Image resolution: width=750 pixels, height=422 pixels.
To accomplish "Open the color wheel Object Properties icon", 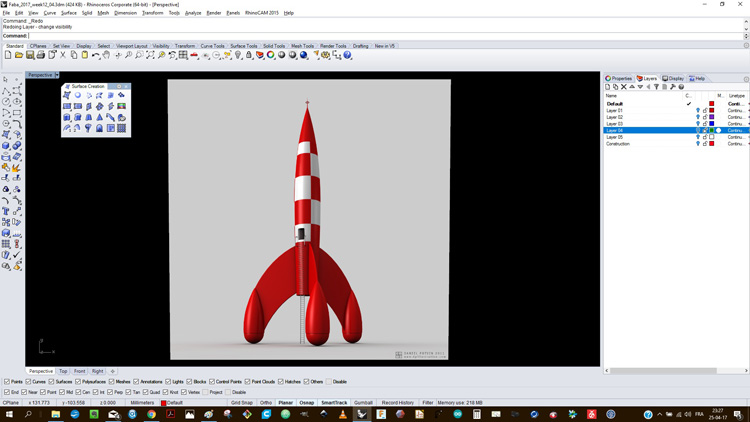I will pyautogui.click(x=271, y=56).
